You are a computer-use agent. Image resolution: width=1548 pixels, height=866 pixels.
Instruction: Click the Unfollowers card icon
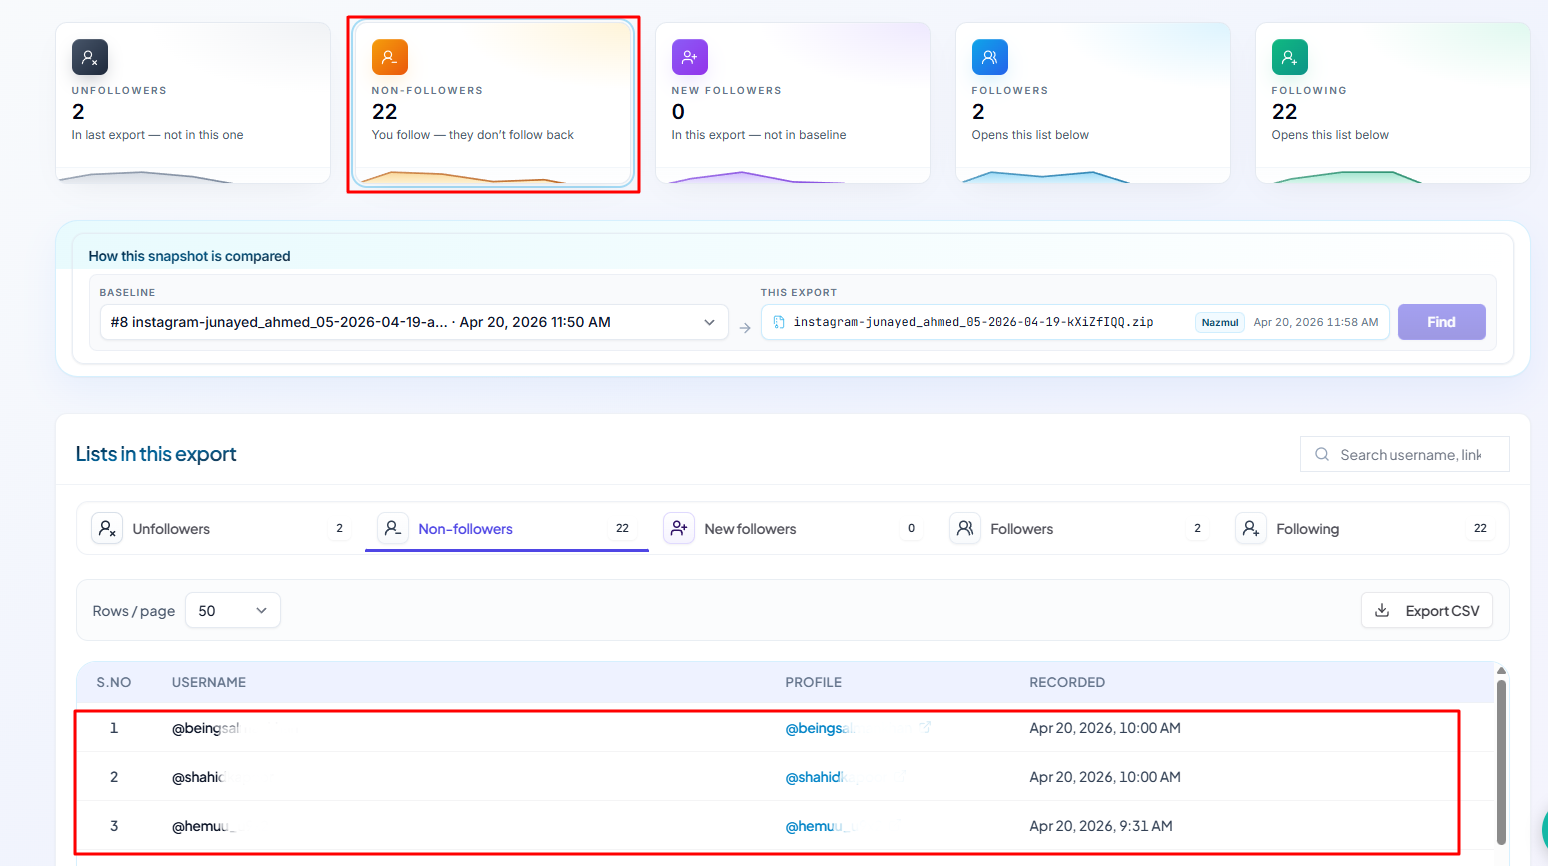90,57
